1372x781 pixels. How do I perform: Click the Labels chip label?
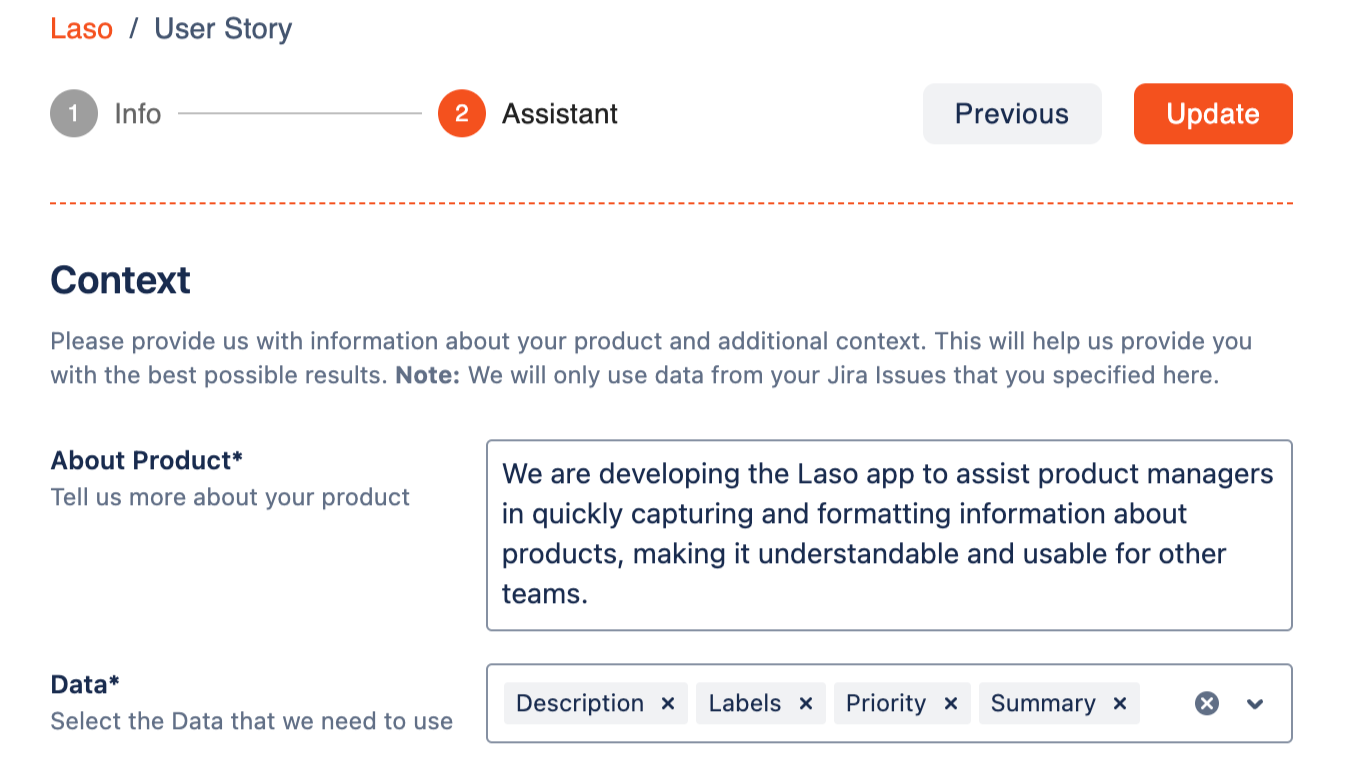pyautogui.click(x=744, y=704)
